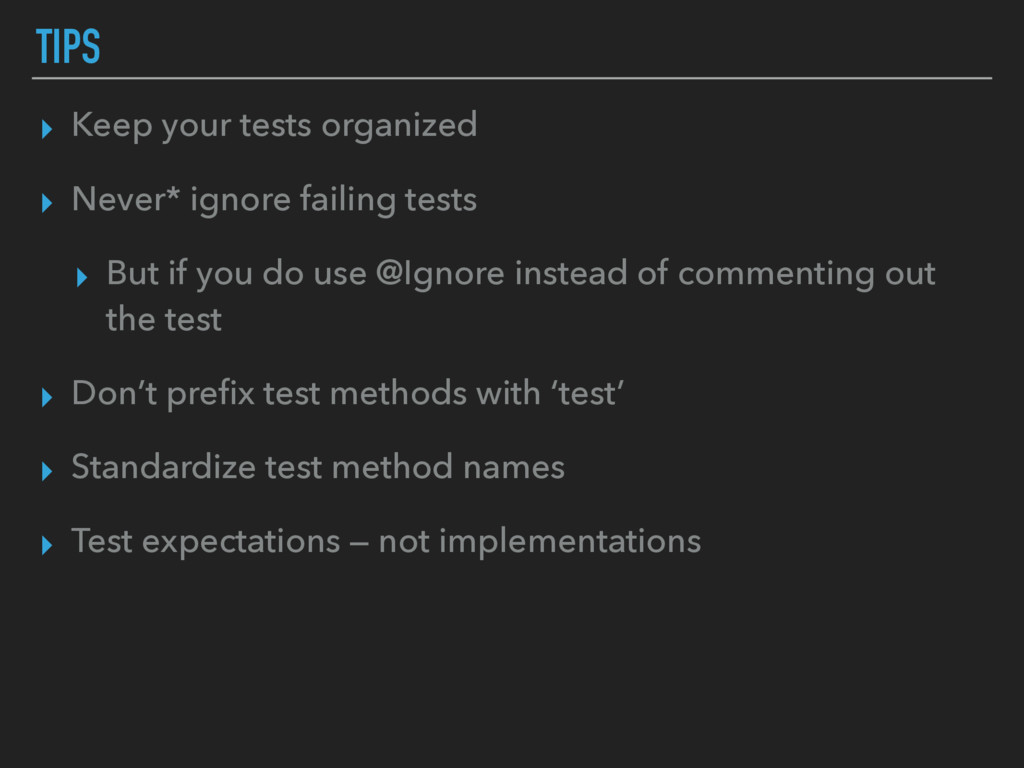The width and height of the screenshot is (1024, 768).
Task: Click the word Standardize
Action: (x=163, y=468)
